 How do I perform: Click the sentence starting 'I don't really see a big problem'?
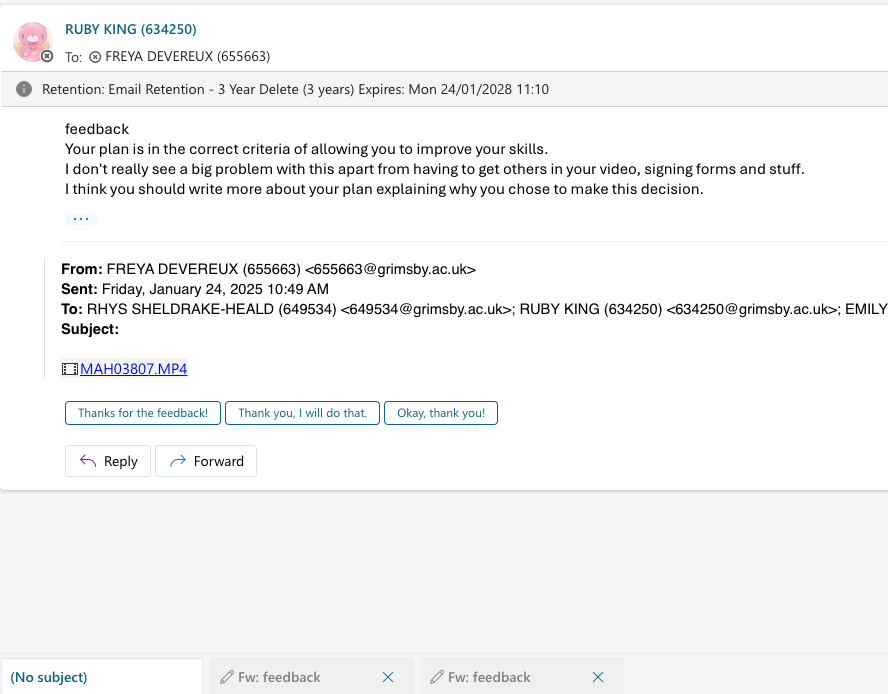click(x=434, y=169)
